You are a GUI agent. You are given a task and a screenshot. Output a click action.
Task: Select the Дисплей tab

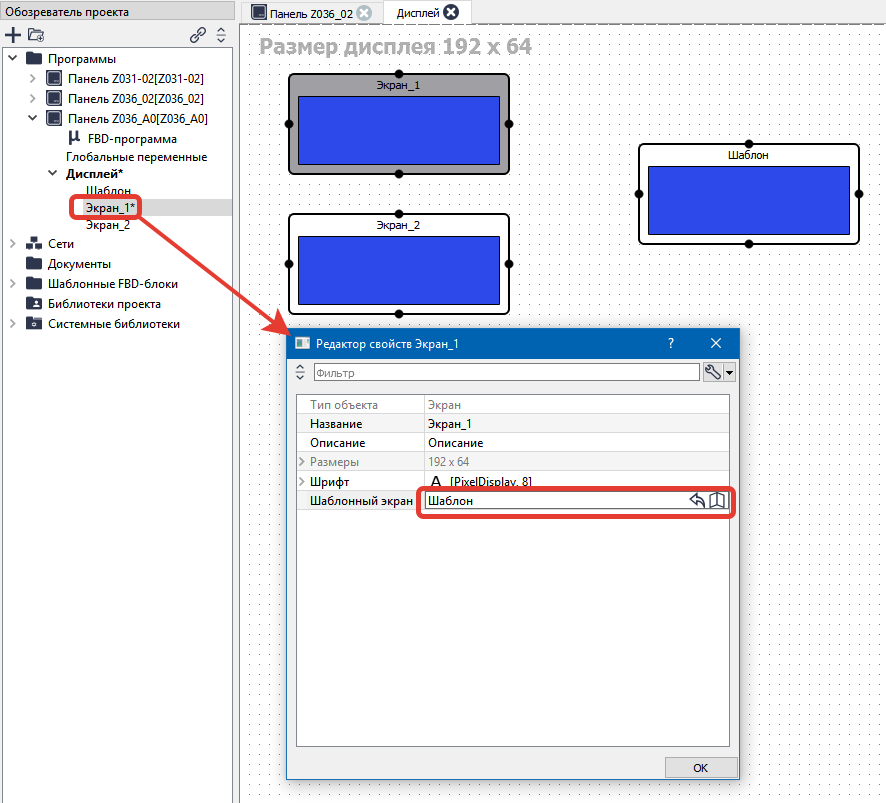[416, 13]
